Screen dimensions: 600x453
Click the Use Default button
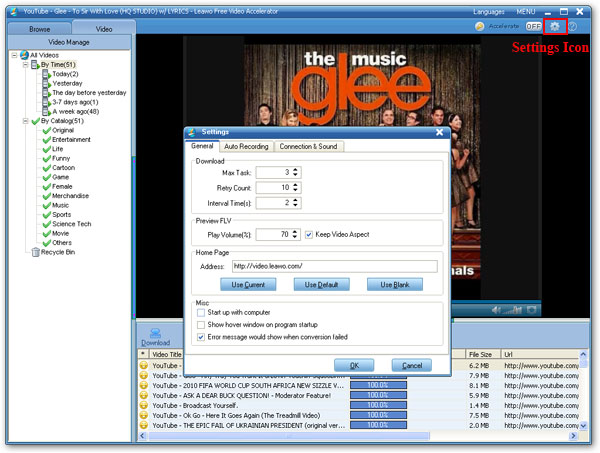321,285
